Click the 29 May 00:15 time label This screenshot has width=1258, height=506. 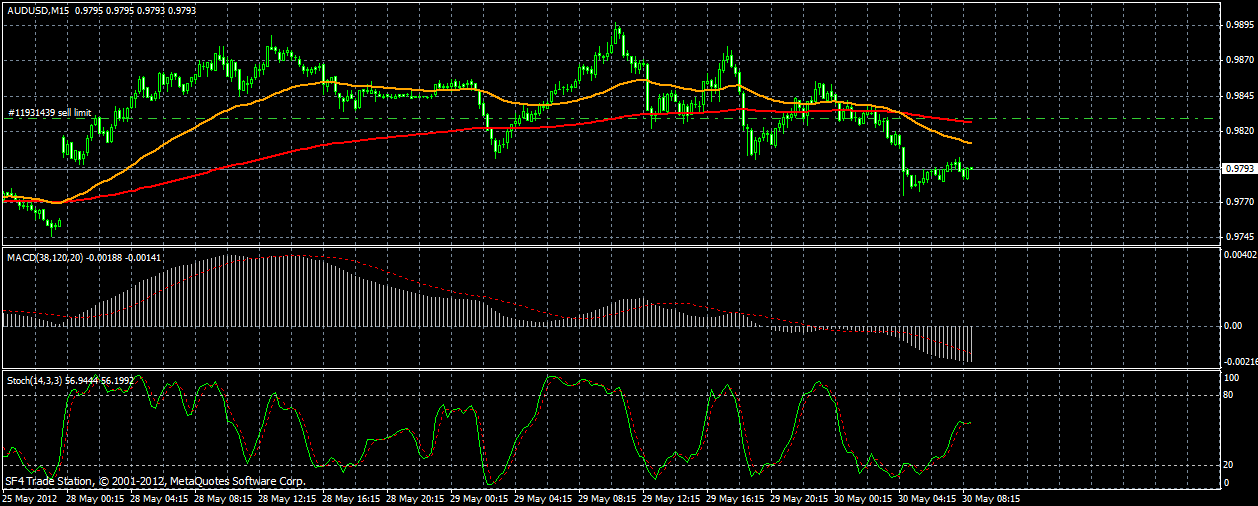477,497
